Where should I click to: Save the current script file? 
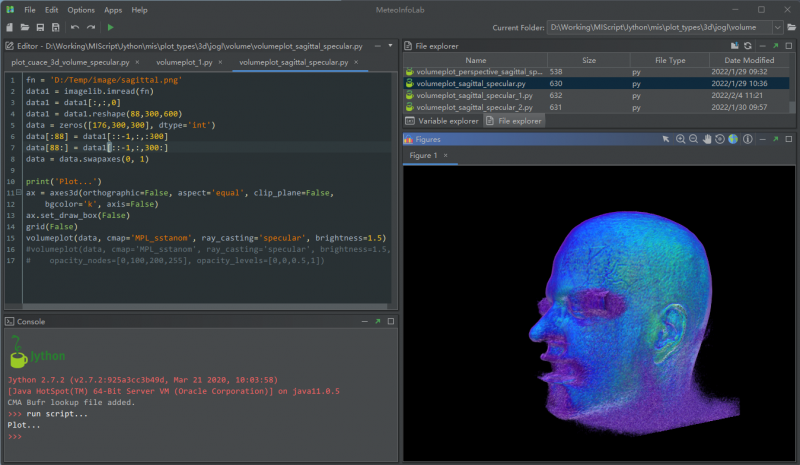point(40,28)
